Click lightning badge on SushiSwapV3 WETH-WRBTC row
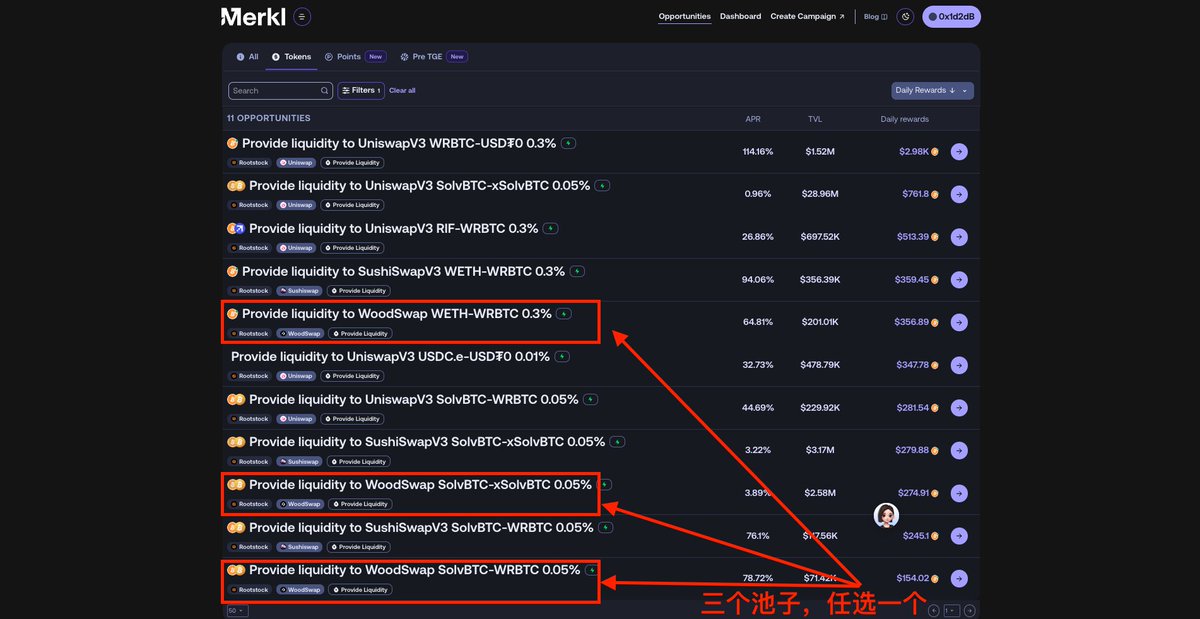This screenshot has height=619, width=1200. [x=577, y=271]
